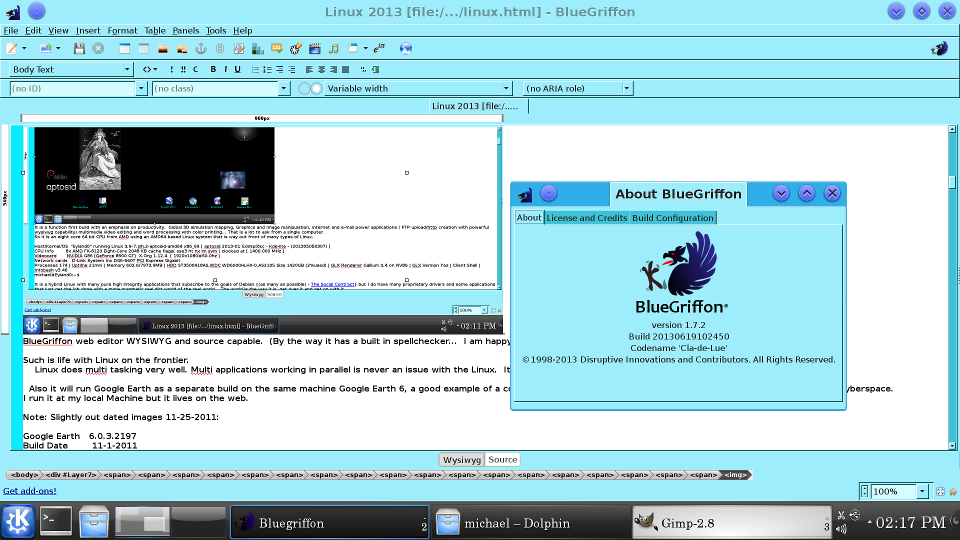Center align the text
The width and height of the screenshot is (960, 540).
321,70
